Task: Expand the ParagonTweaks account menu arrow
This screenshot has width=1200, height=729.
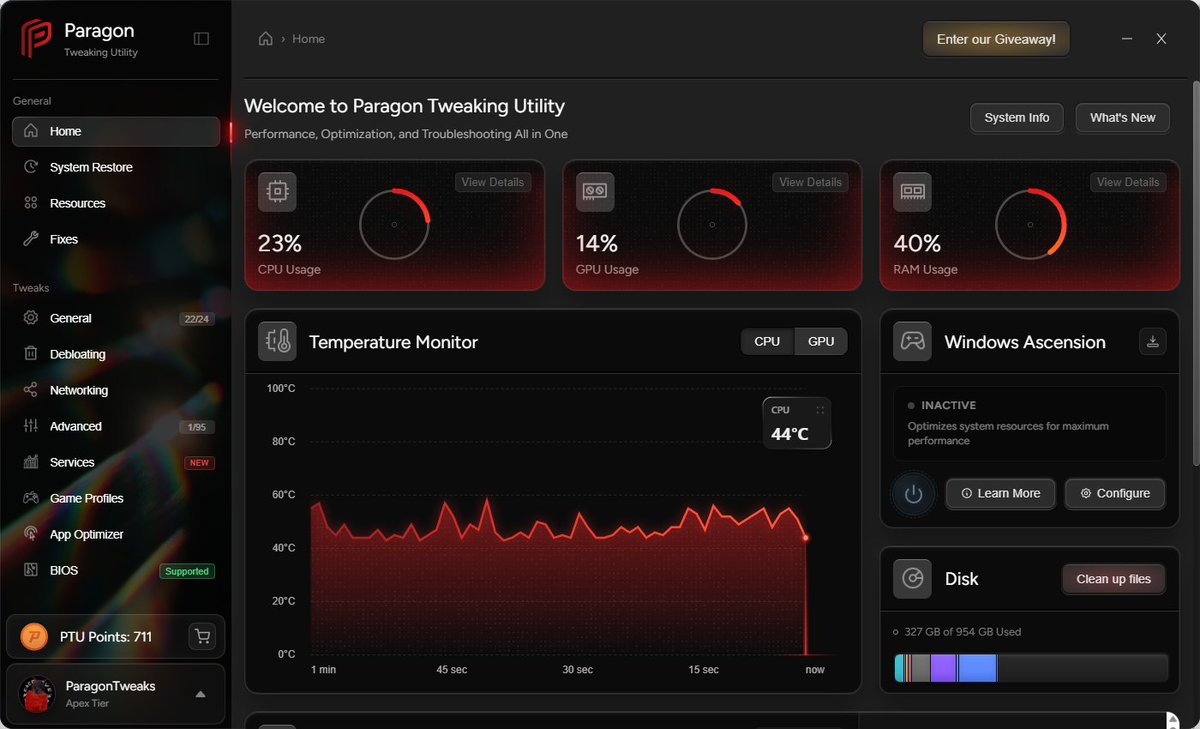Action: pos(200,694)
